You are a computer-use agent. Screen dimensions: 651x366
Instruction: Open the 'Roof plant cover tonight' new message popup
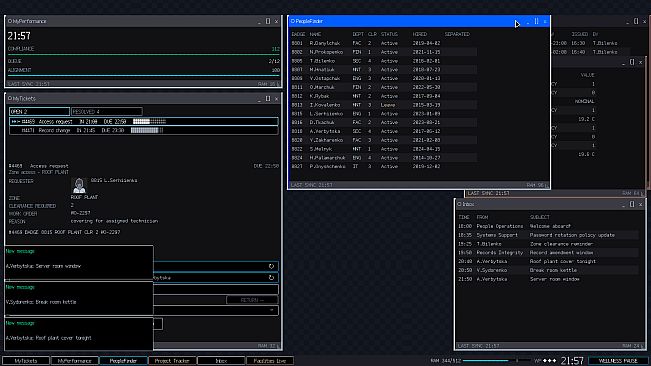click(79, 334)
